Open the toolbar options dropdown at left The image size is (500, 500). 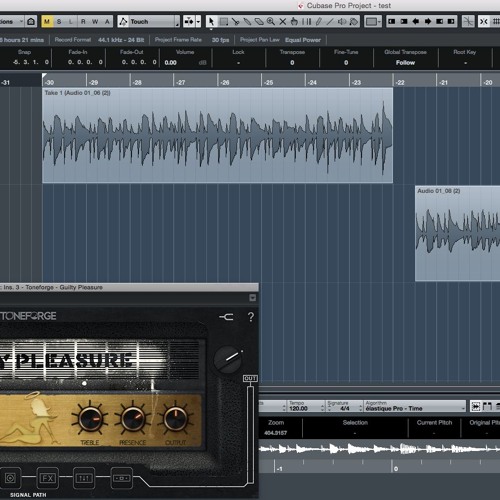pos(12,22)
